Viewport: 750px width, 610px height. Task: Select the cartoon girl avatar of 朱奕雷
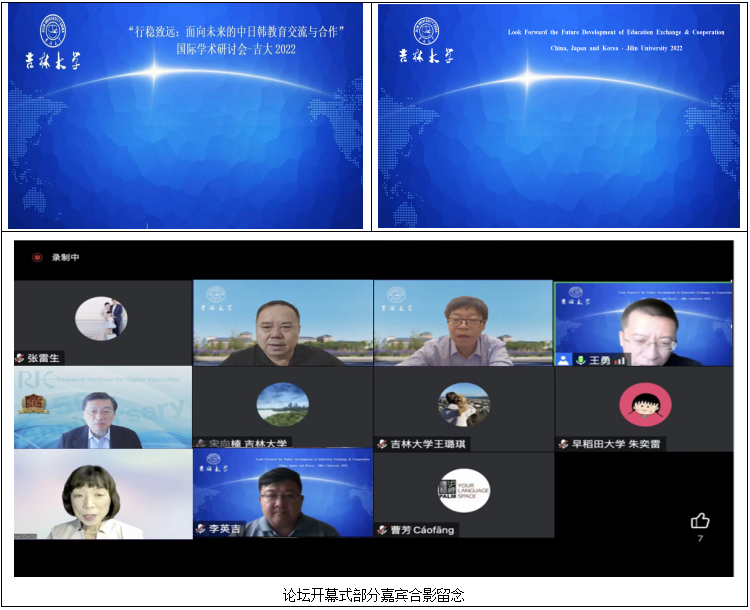click(x=644, y=404)
